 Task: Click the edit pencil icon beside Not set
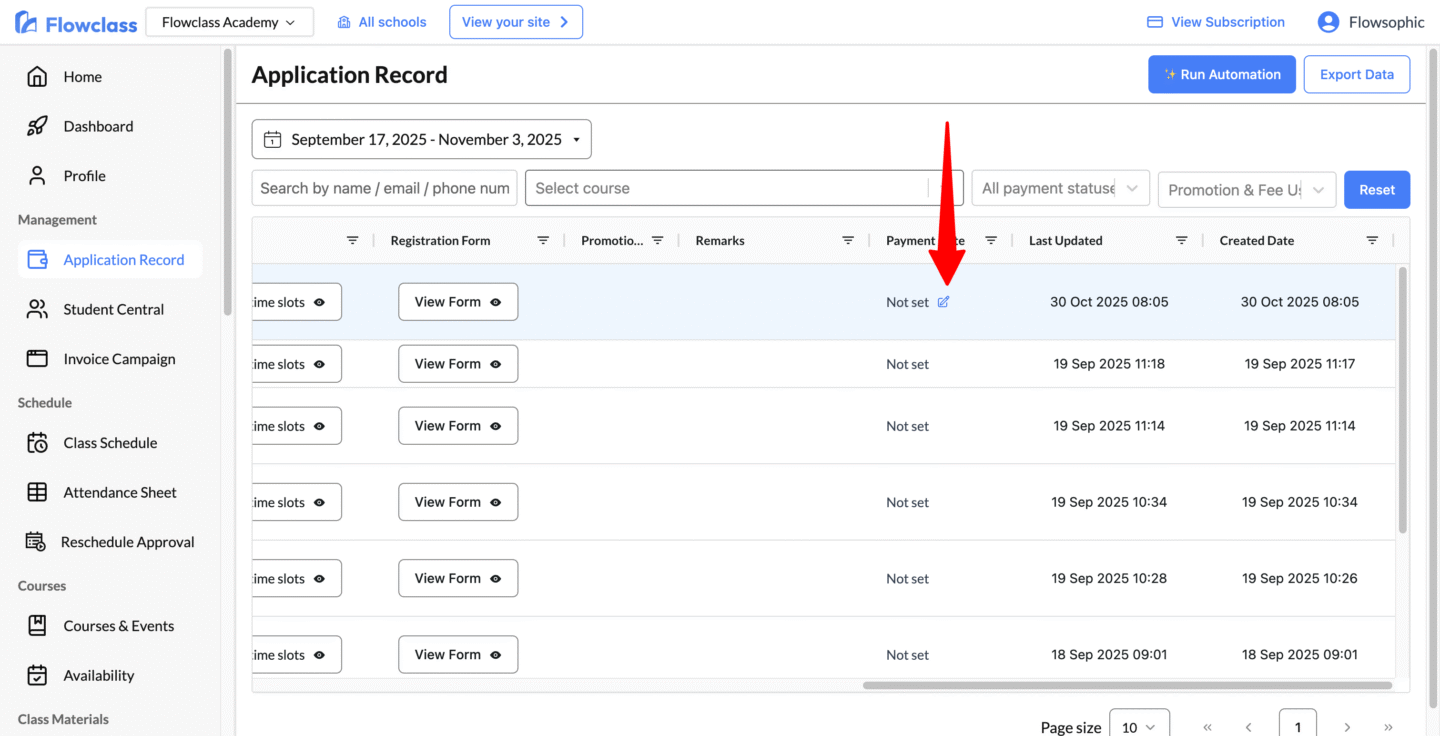(x=943, y=302)
